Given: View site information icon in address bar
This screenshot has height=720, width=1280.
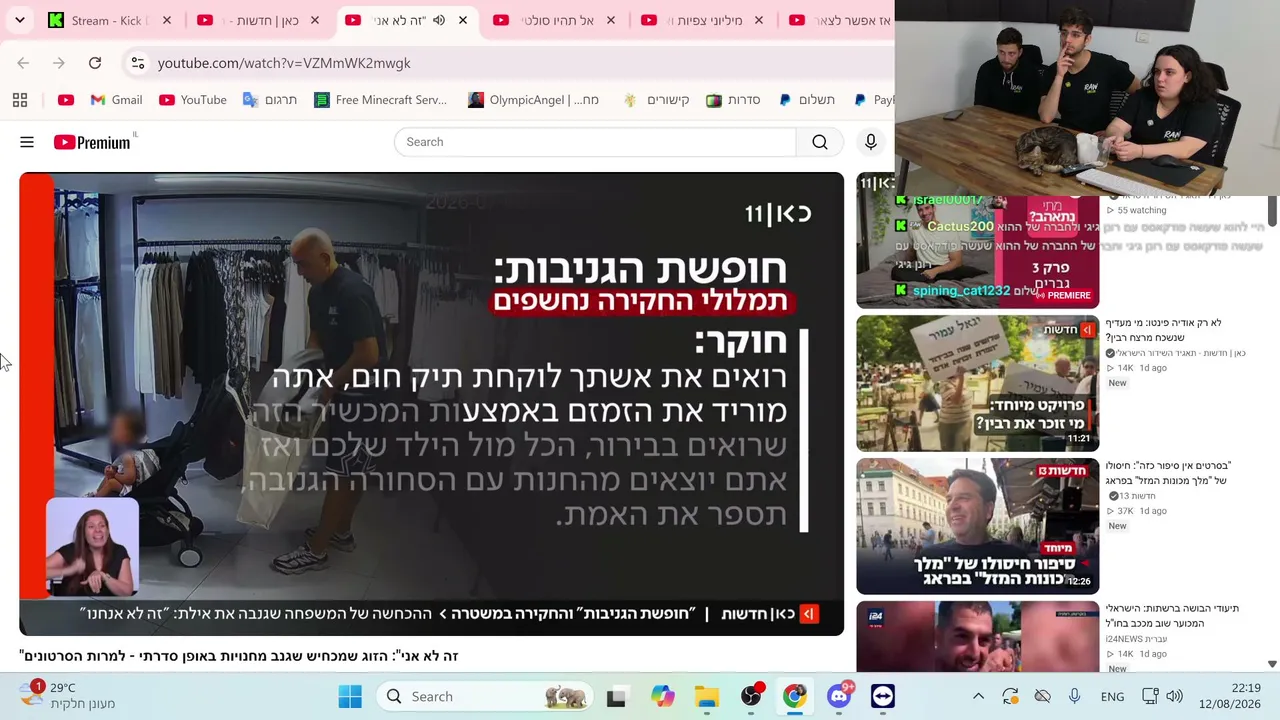Looking at the screenshot, I should pyautogui.click(x=138, y=63).
